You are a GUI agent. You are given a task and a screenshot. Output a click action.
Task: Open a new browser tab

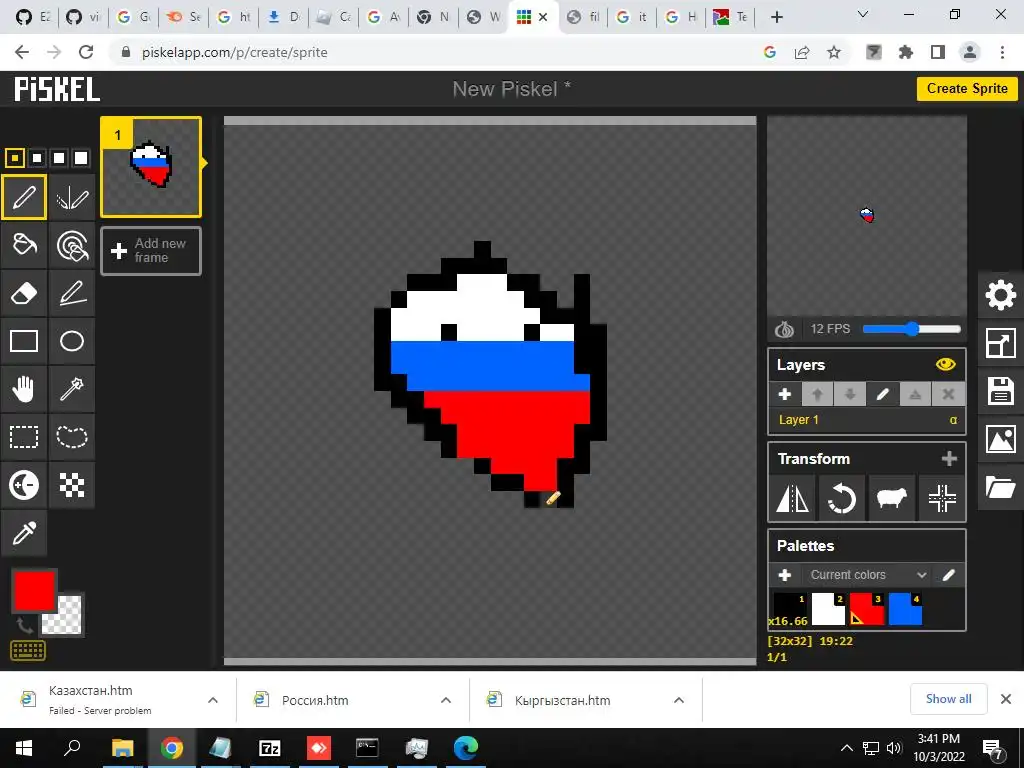click(776, 17)
